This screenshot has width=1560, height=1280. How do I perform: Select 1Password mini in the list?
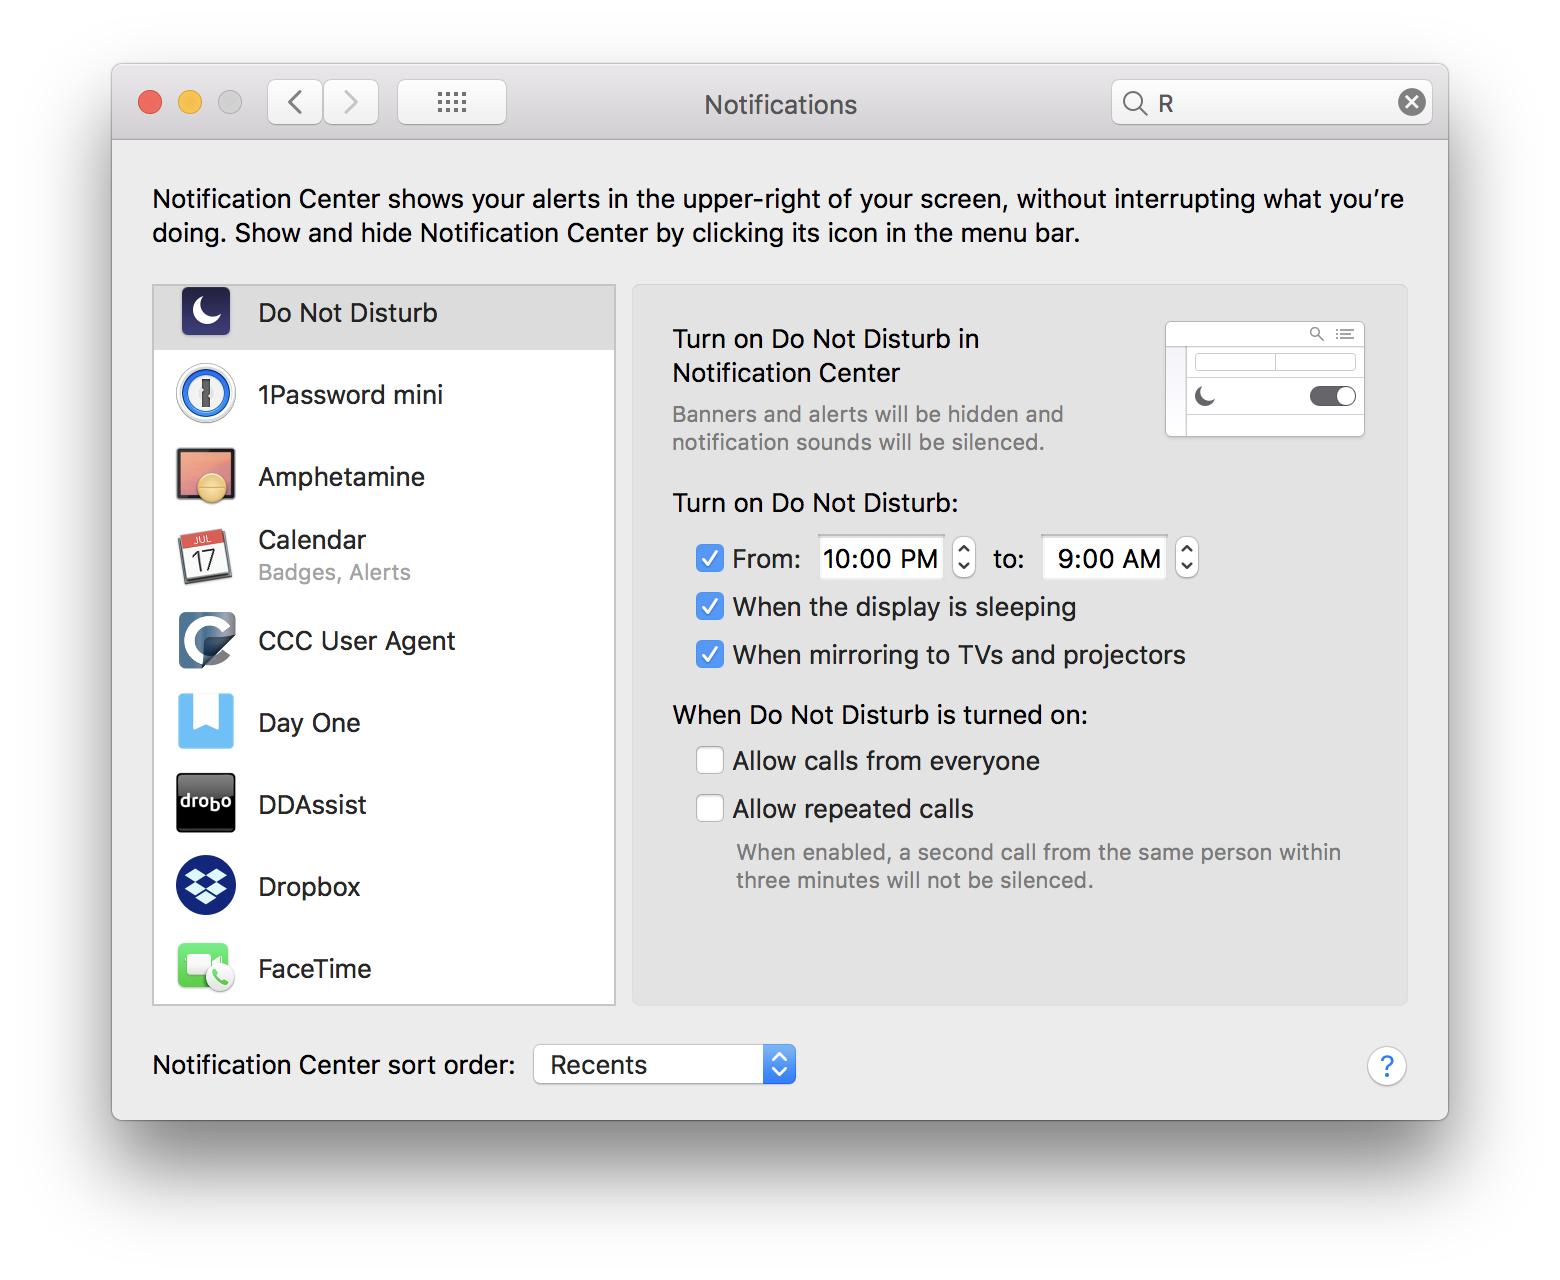click(384, 394)
